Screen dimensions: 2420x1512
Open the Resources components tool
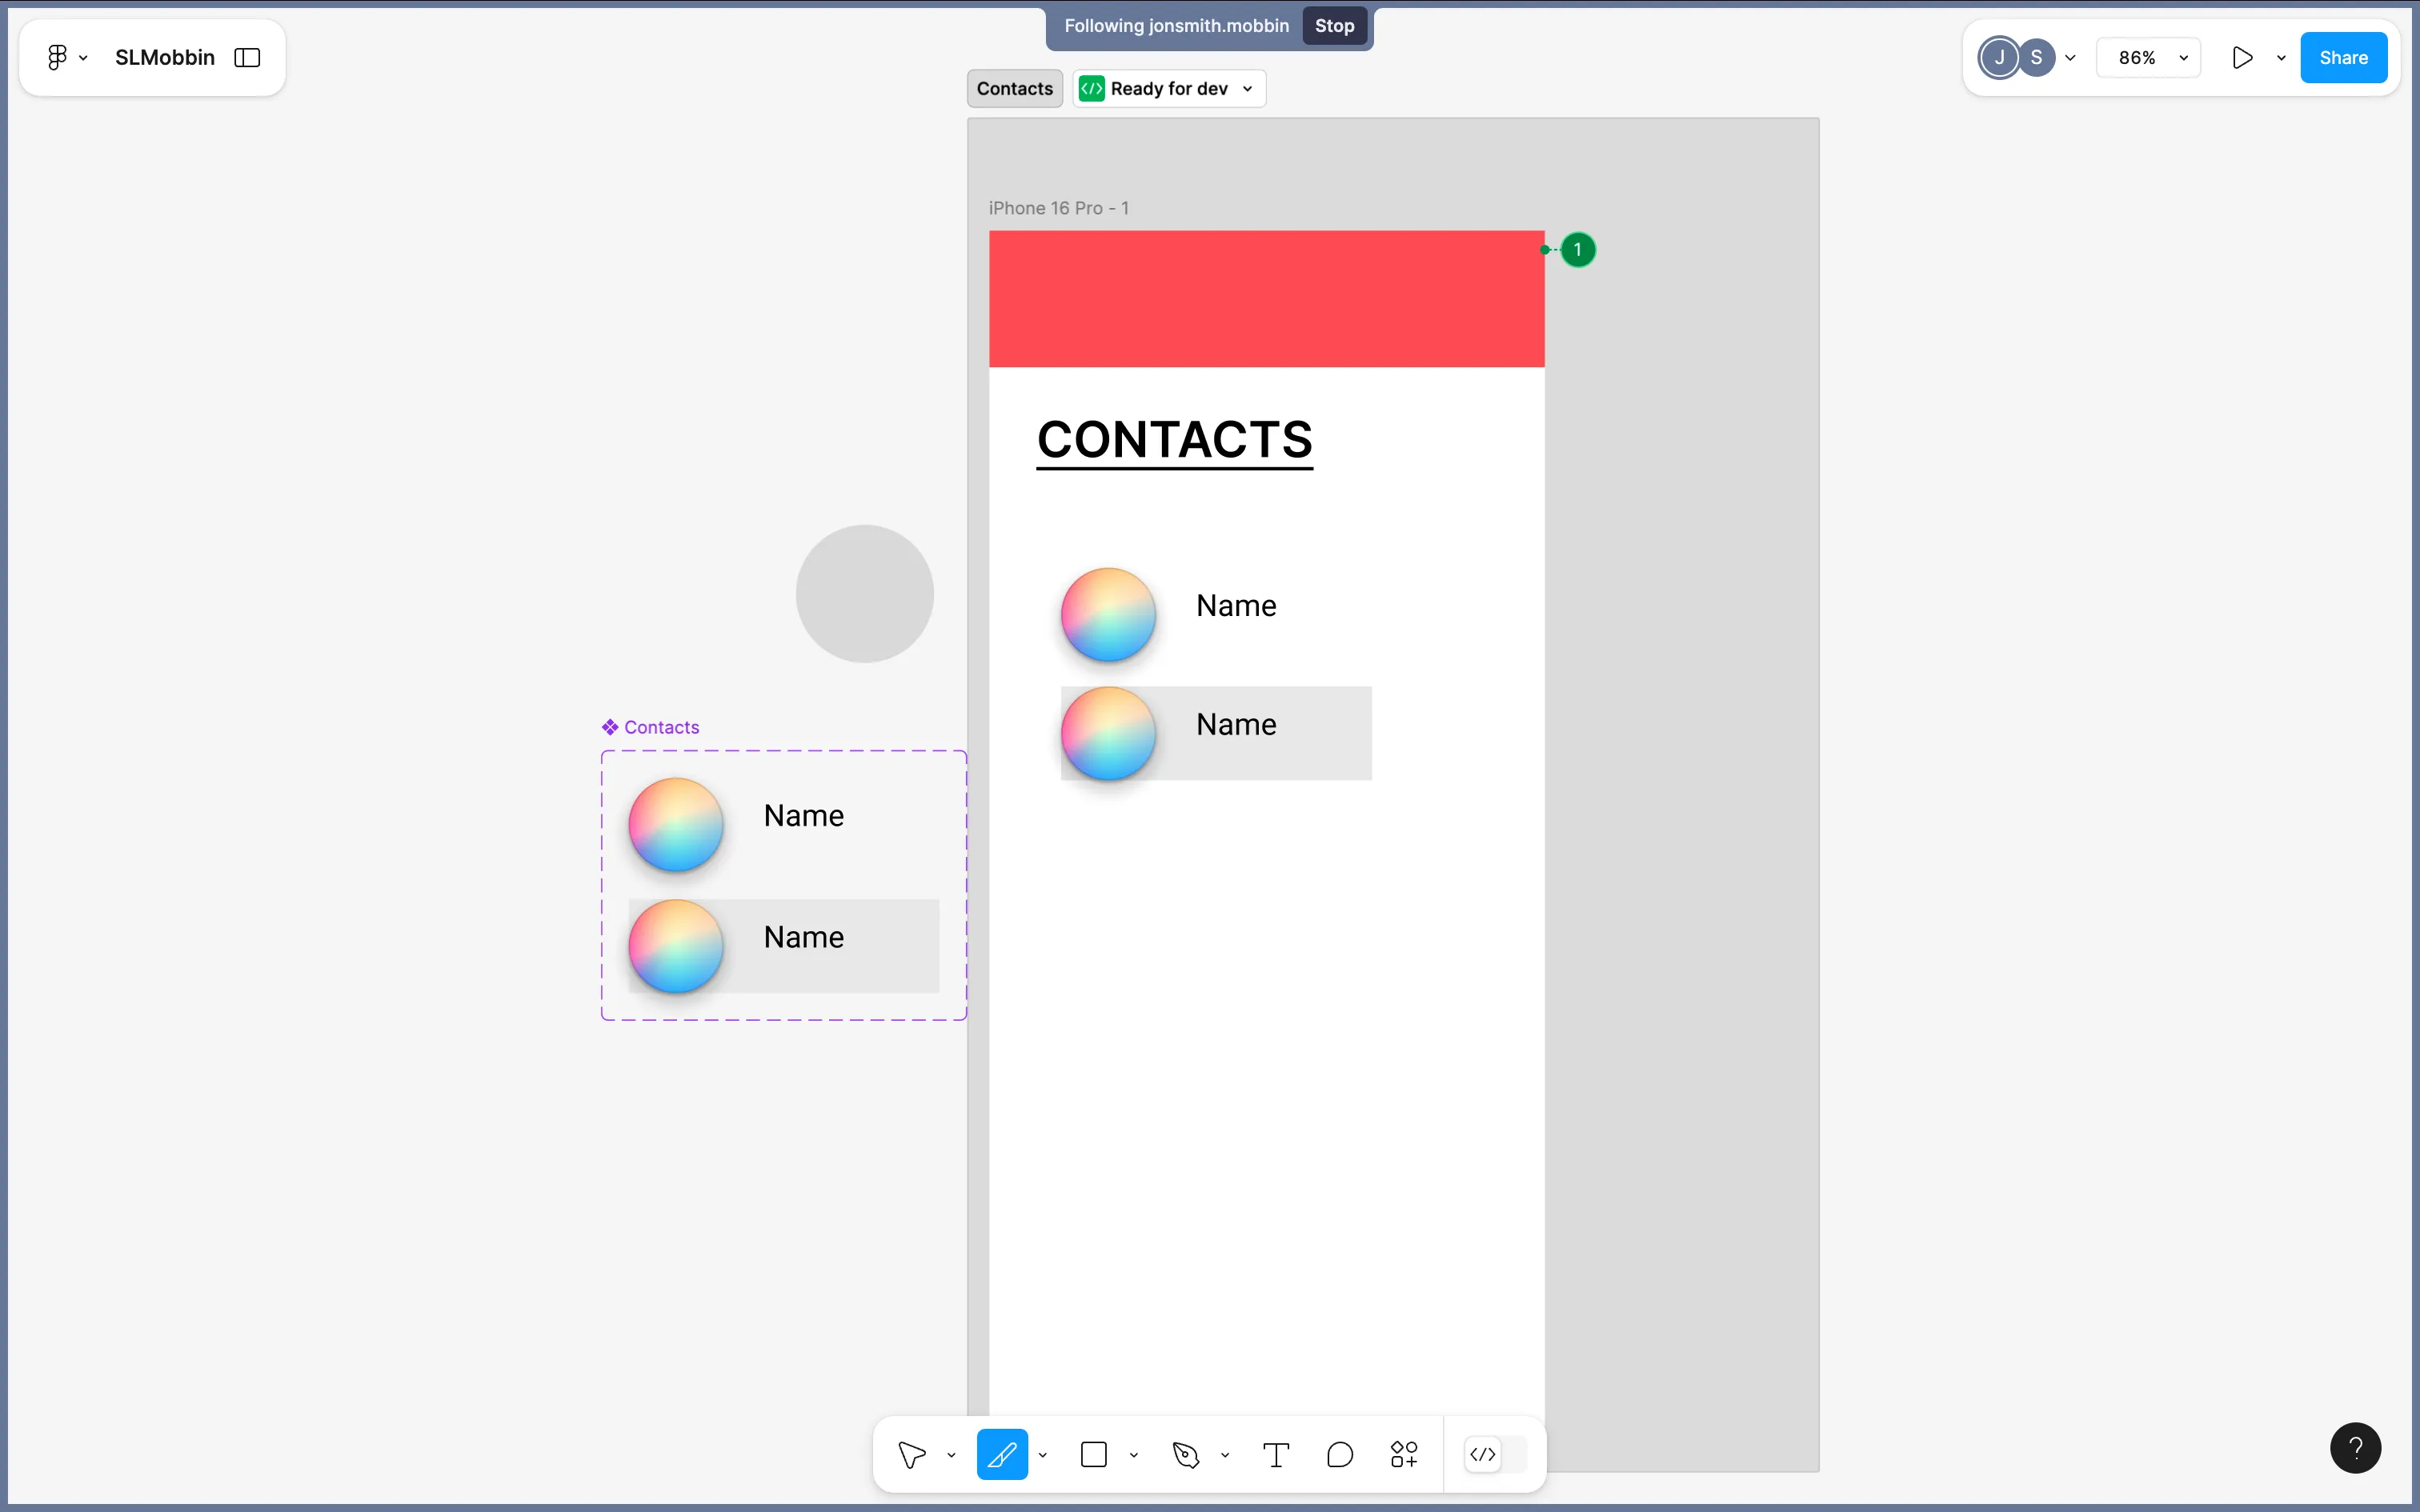1404,1454
